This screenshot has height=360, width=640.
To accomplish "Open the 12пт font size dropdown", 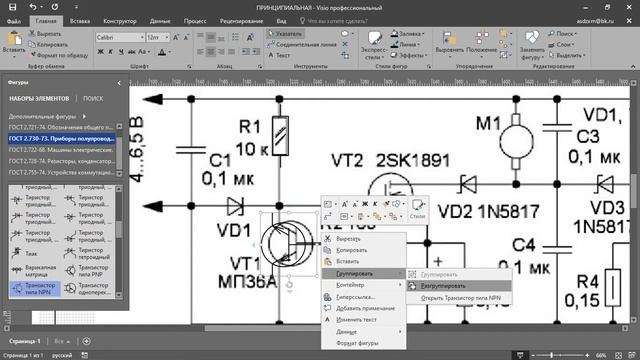I will 167,37.
